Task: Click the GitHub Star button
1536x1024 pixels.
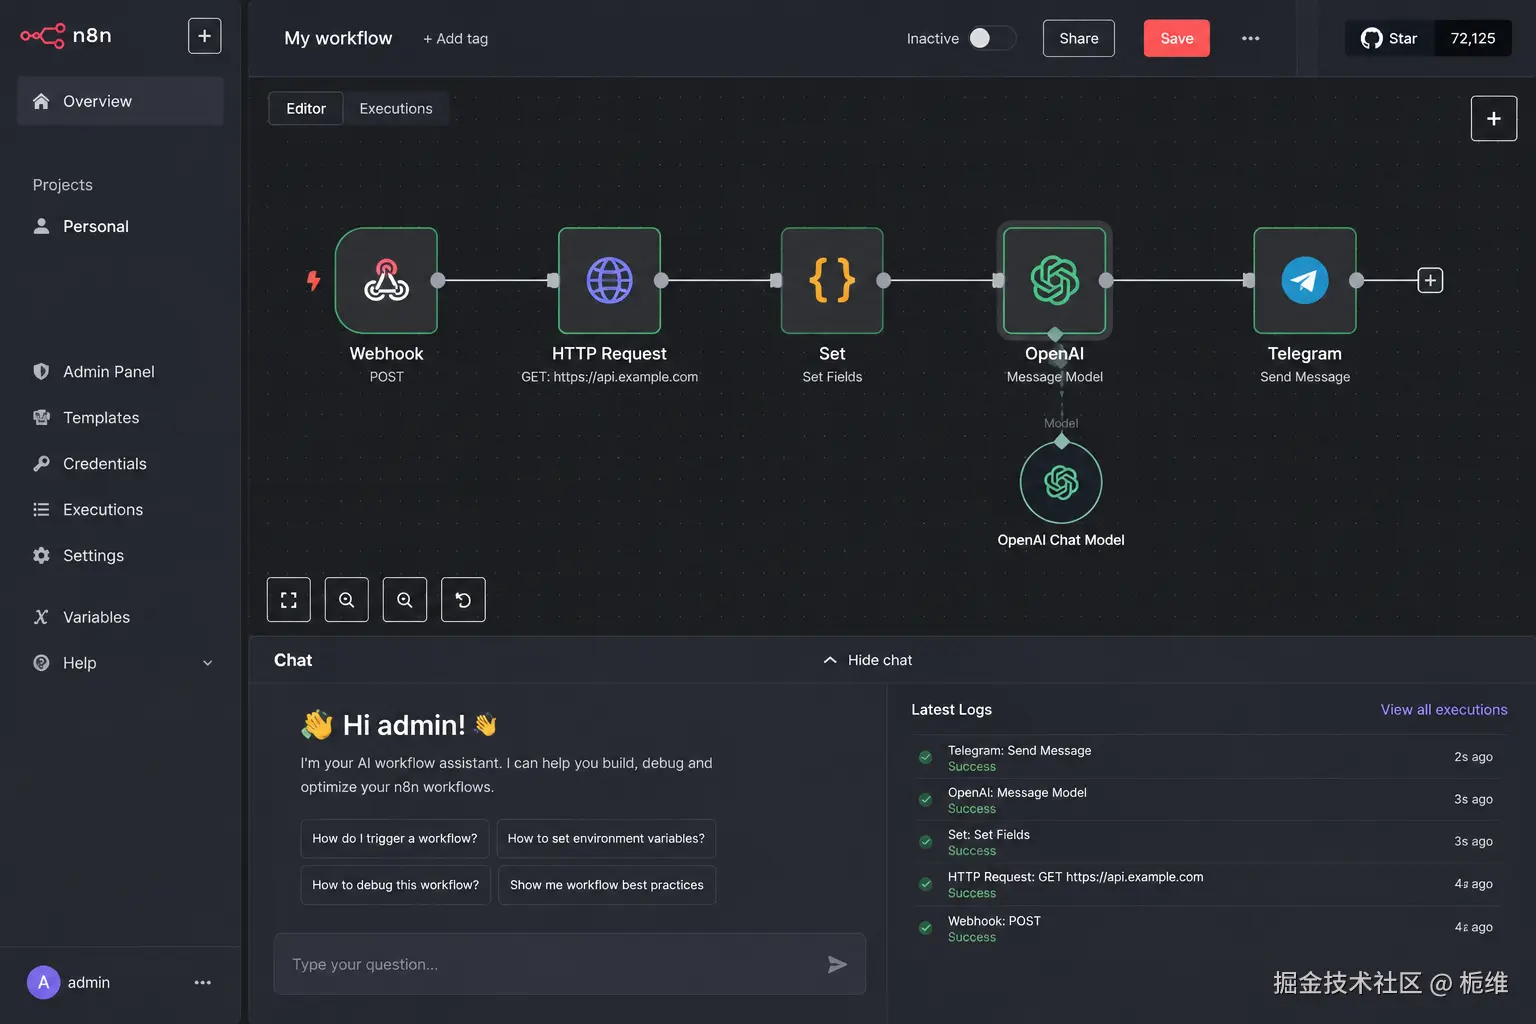Action: (1390, 38)
